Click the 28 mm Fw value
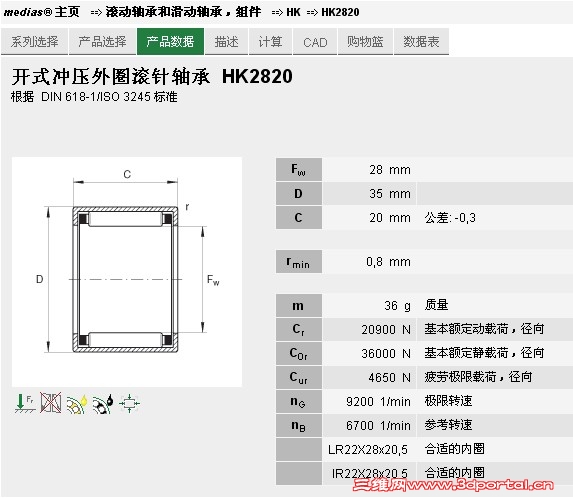The width and height of the screenshot is (573, 498). pyautogui.click(x=390, y=170)
